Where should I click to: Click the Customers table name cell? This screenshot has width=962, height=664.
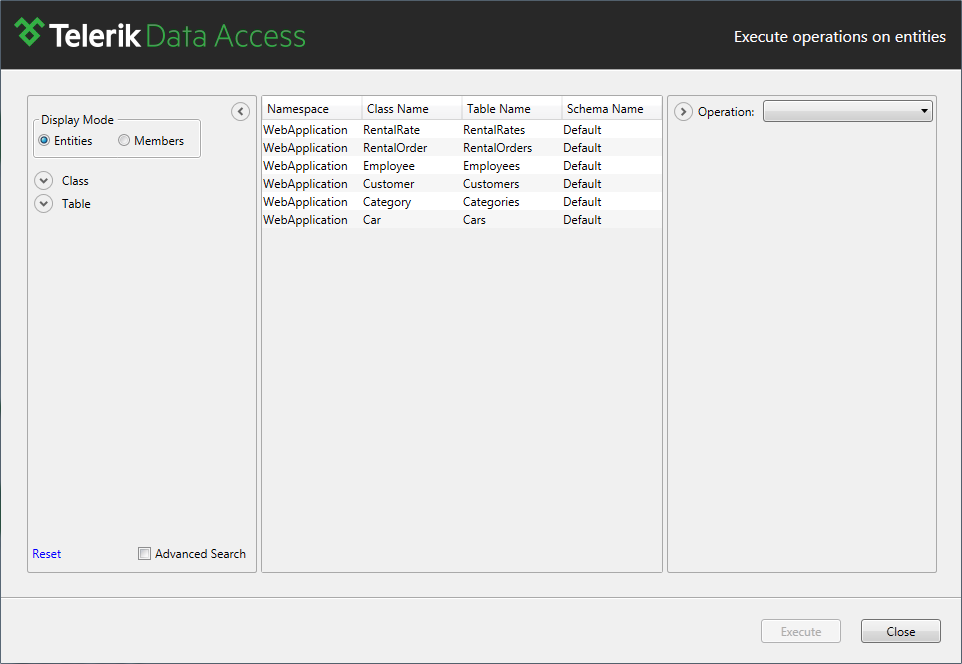tap(491, 183)
